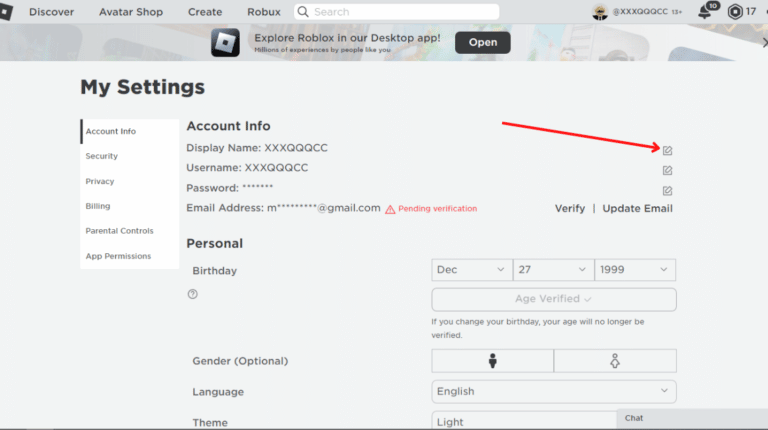Click the user avatar in top bar
Viewport: 768px width, 430px height.
(x=600, y=12)
